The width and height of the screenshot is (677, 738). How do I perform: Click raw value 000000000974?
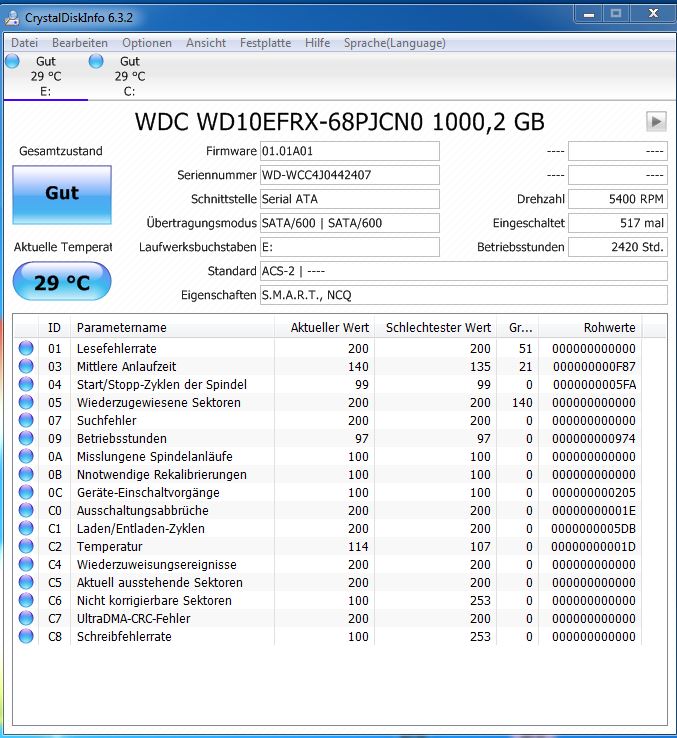(x=594, y=438)
